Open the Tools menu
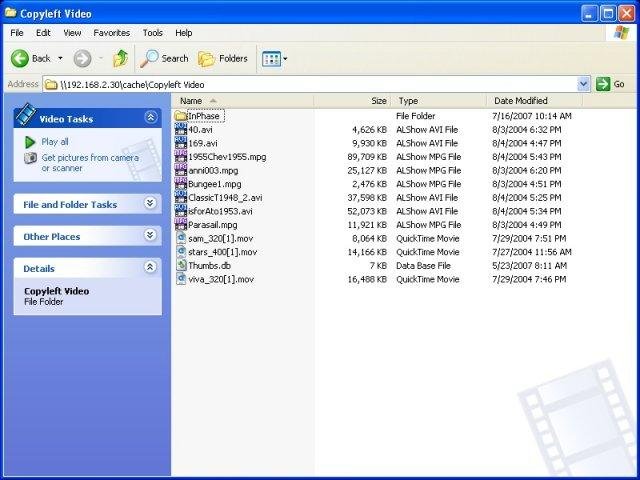 [153, 33]
